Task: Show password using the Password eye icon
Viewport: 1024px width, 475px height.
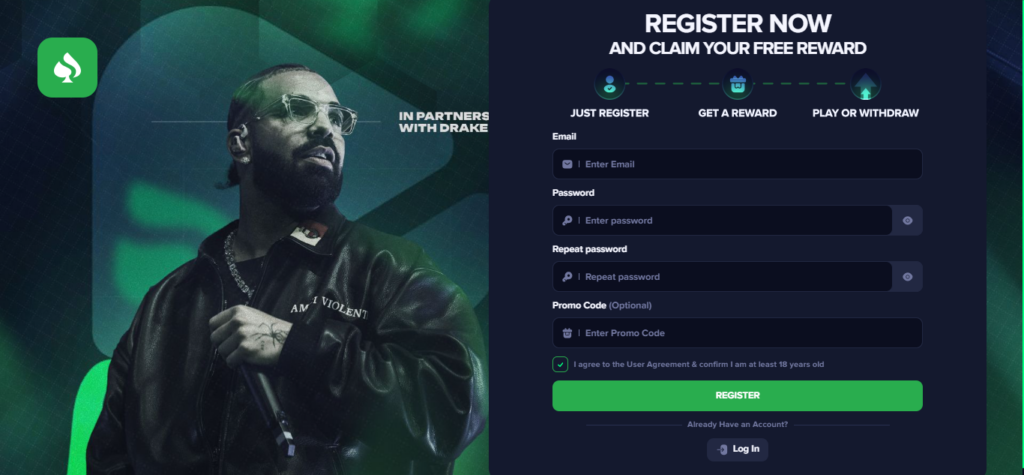Action: point(907,220)
